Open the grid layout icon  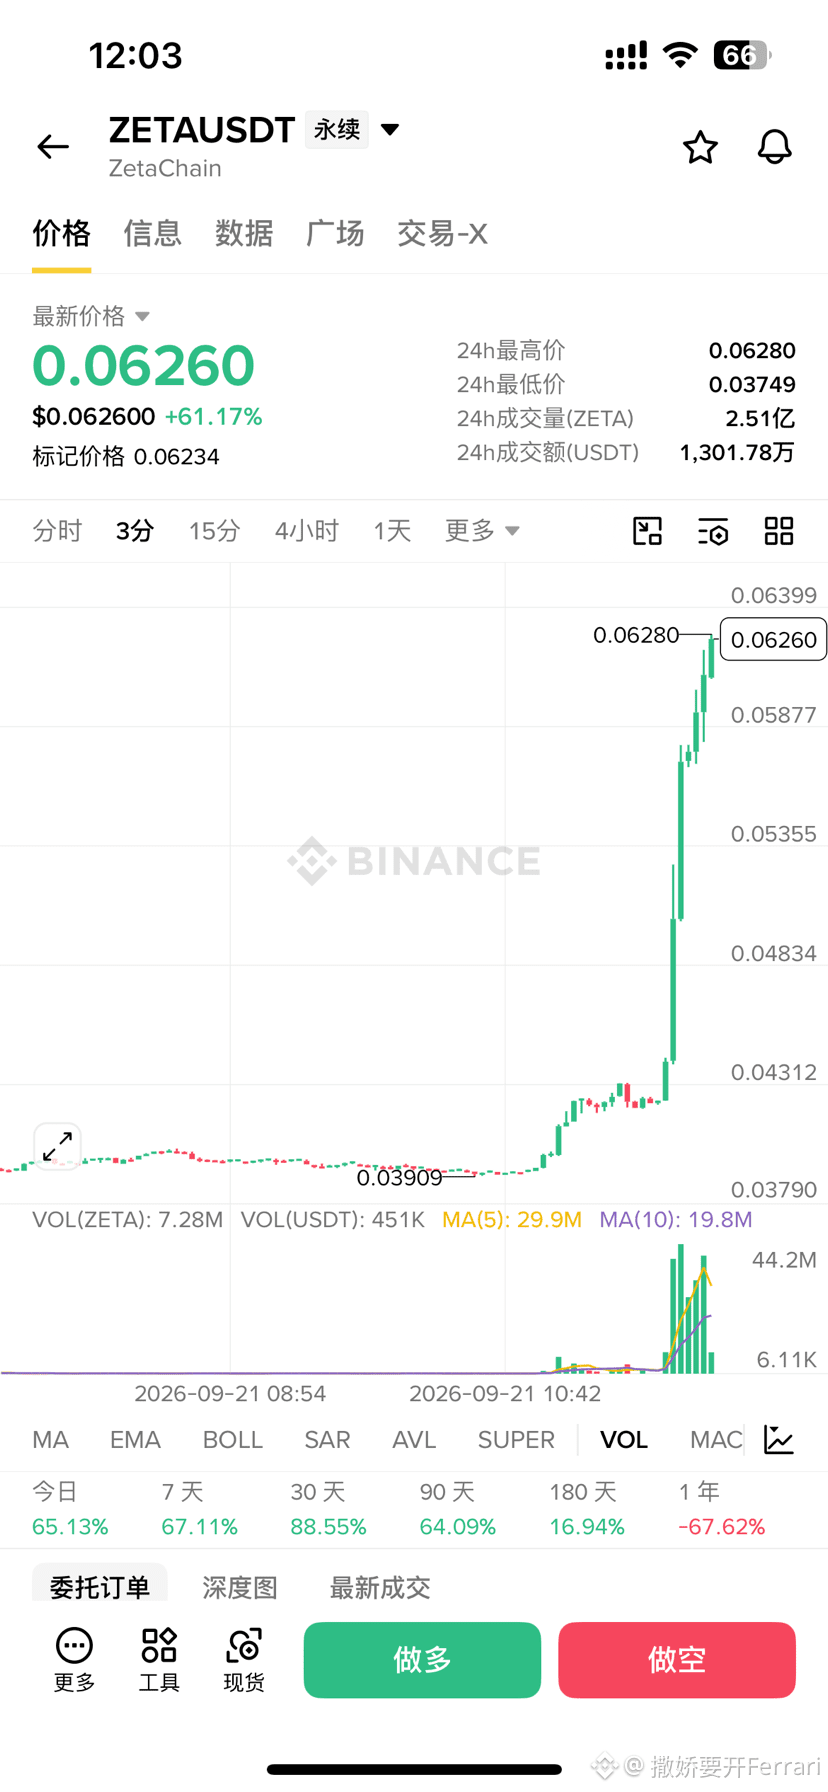point(779,531)
